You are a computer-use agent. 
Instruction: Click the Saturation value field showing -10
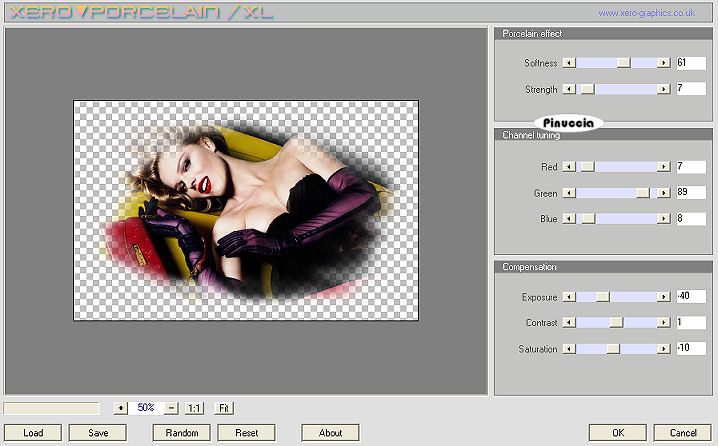pos(691,348)
